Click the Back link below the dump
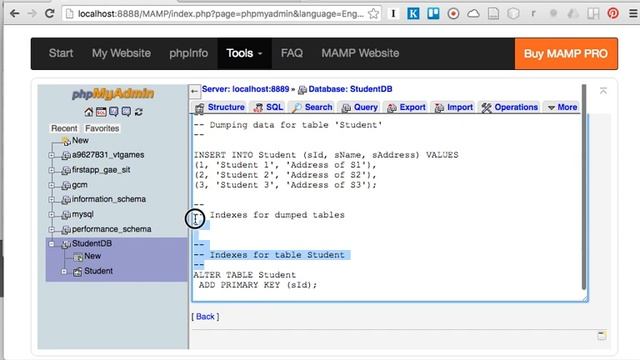This screenshot has height=360, width=640. click(x=205, y=316)
